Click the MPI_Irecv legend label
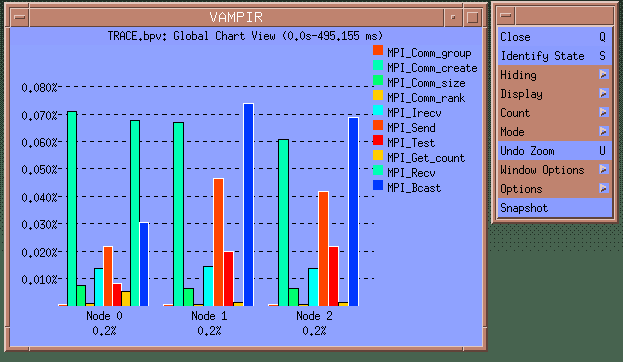The image size is (623, 362). 414,113
